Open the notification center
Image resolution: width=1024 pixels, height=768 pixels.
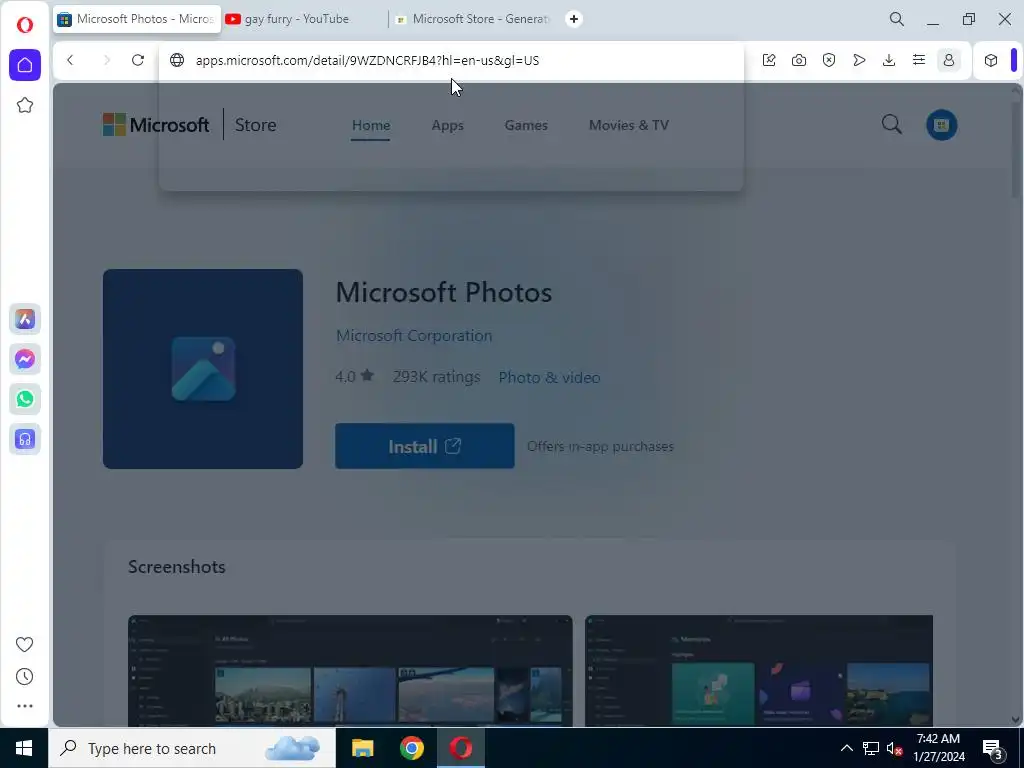(x=993, y=748)
